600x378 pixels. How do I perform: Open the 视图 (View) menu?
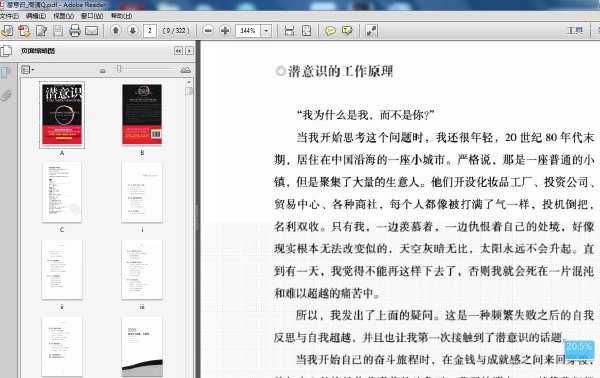tap(63, 16)
